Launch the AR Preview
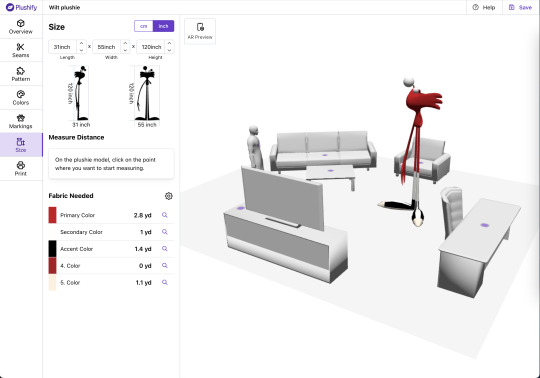 200,31
